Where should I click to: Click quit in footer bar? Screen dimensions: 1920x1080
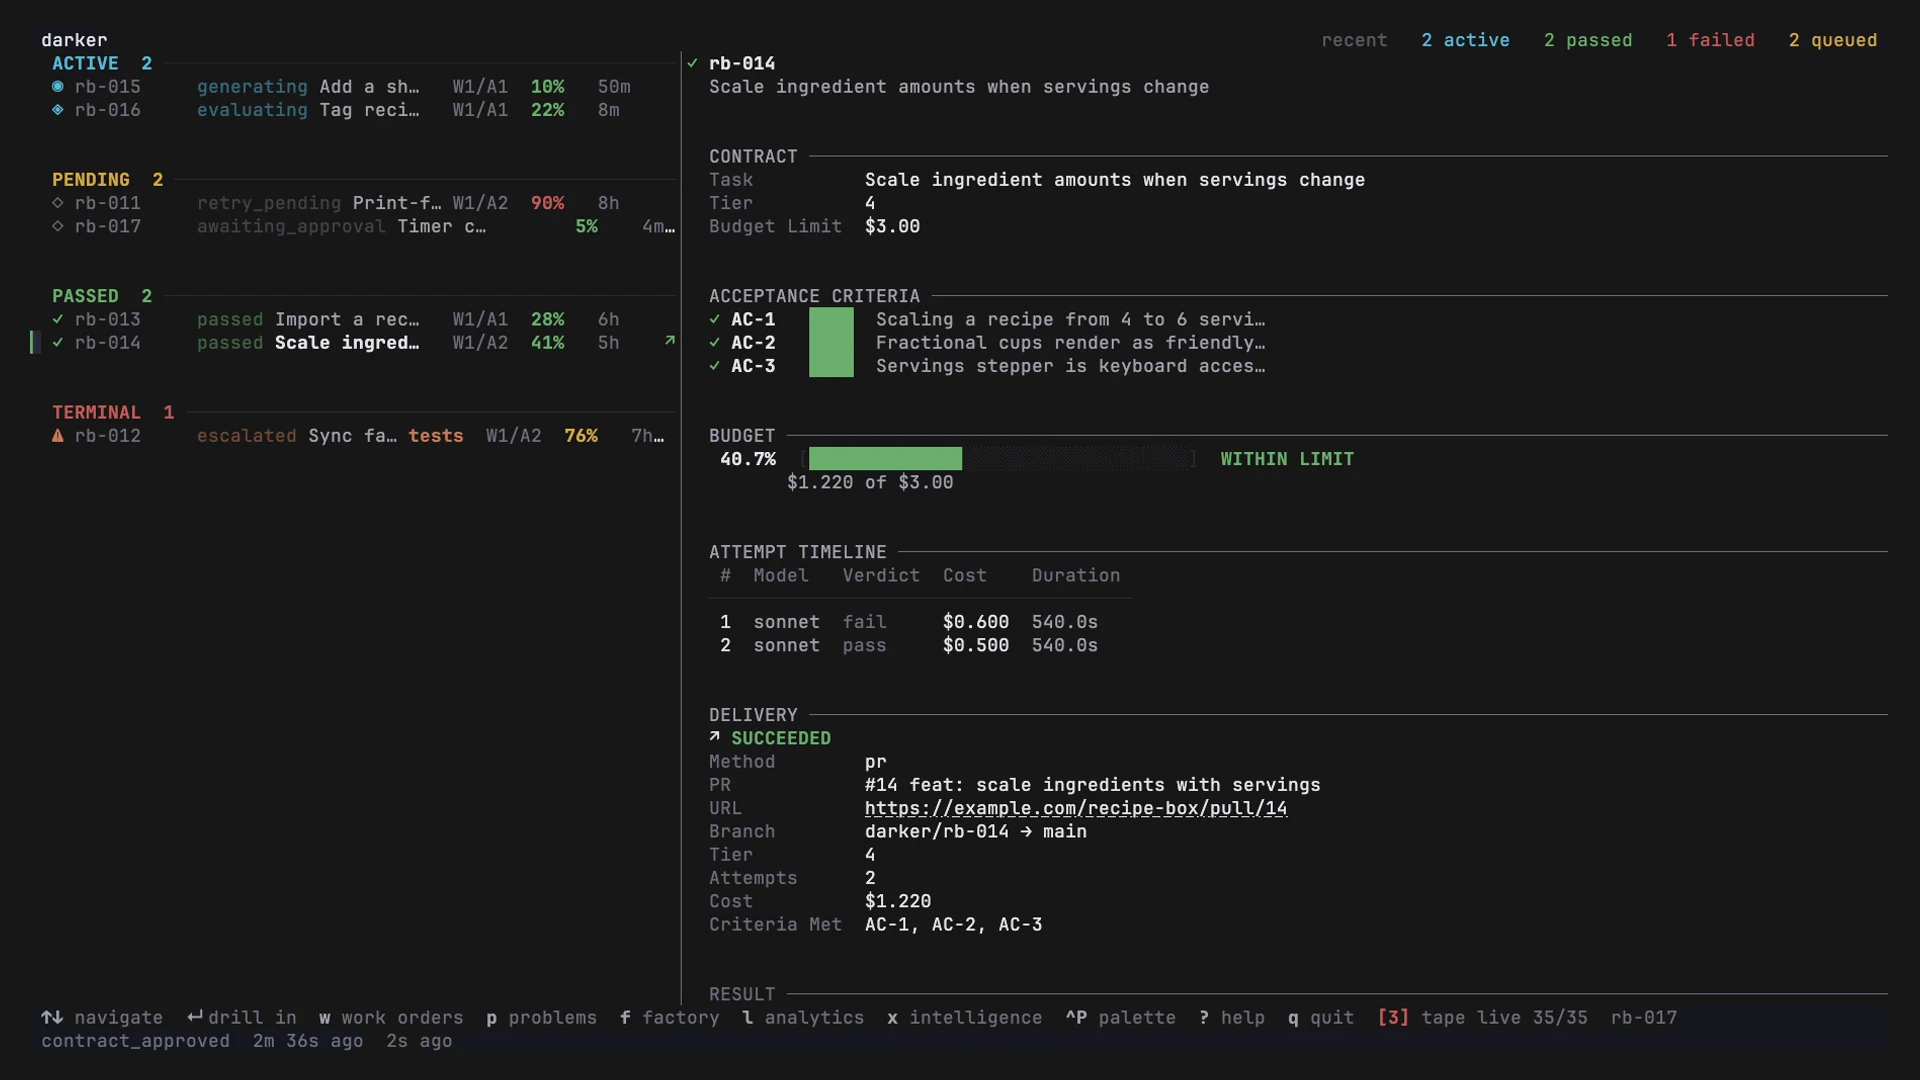1321,1018
